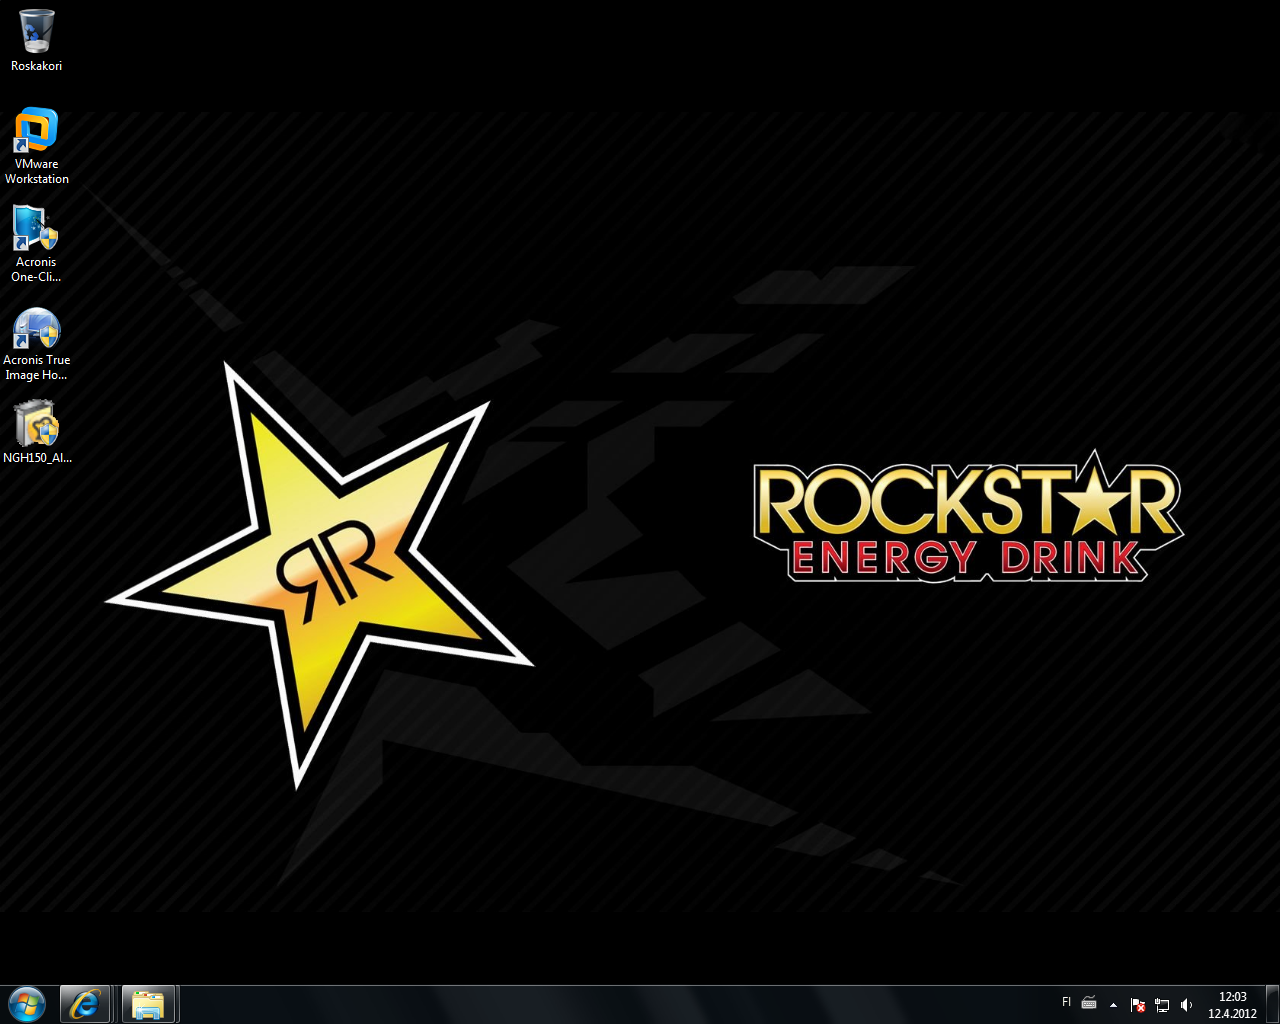The width and height of the screenshot is (1280, 1024).
Task: Click the Show desktop button
Action: coord(1272,1004)
